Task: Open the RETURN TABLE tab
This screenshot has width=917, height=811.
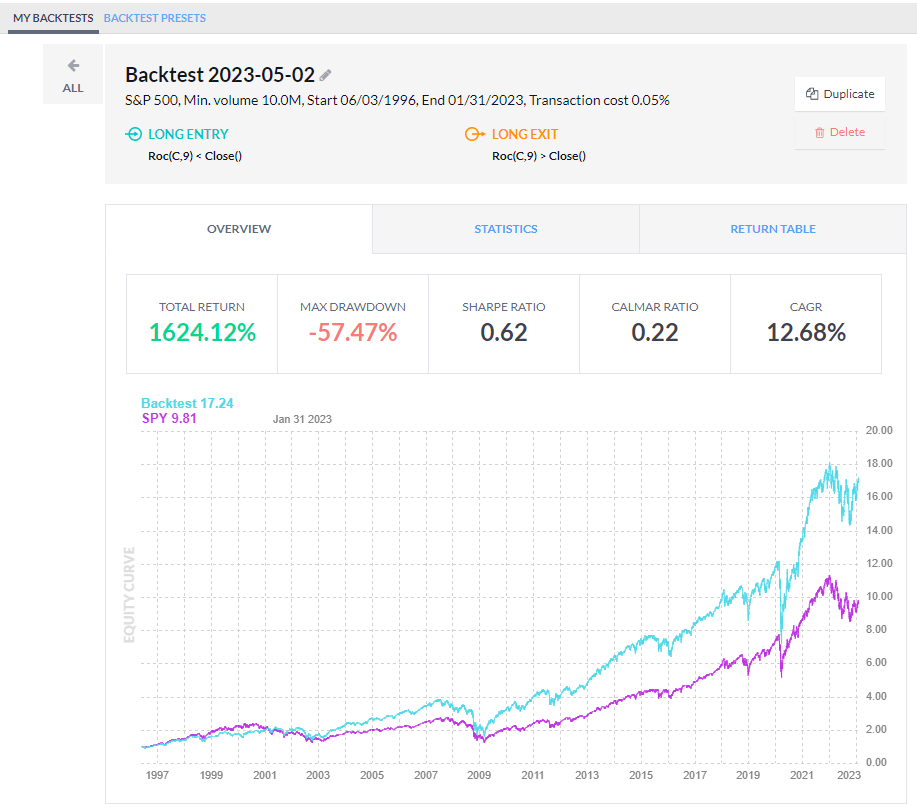Action: tap(772, 229)
